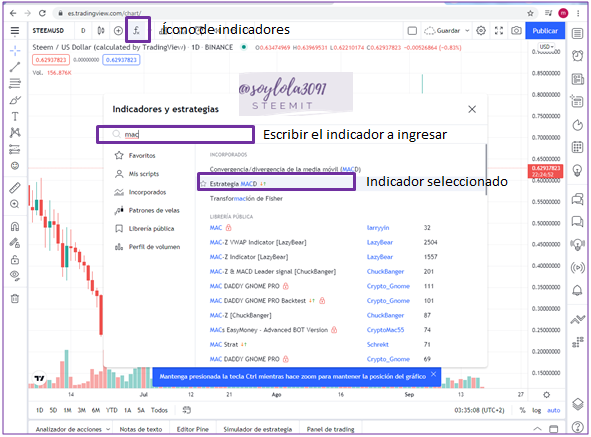Open the alerts alarm clock icon
This screenshot has height=437, width=591.
pyautogui.click(x=577, y=56)
